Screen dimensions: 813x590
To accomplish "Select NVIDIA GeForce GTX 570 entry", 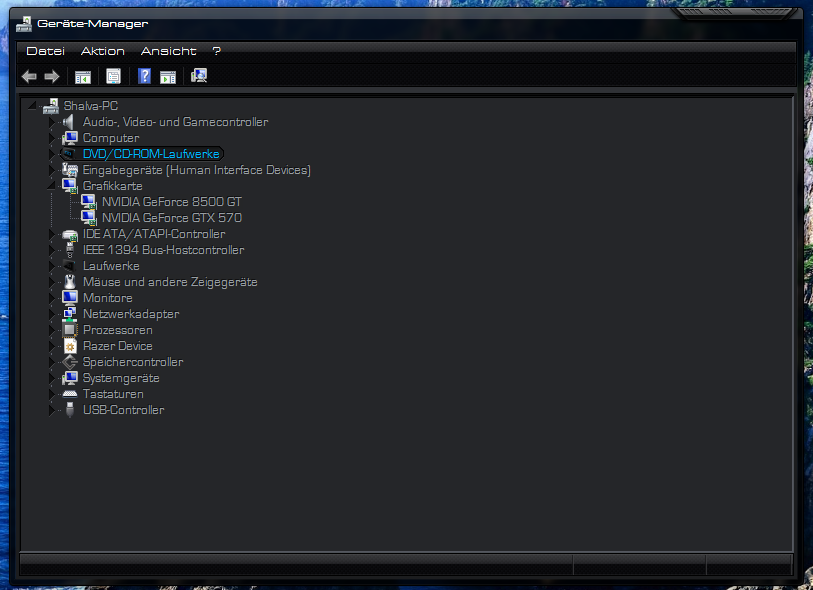I will (172, 218).
